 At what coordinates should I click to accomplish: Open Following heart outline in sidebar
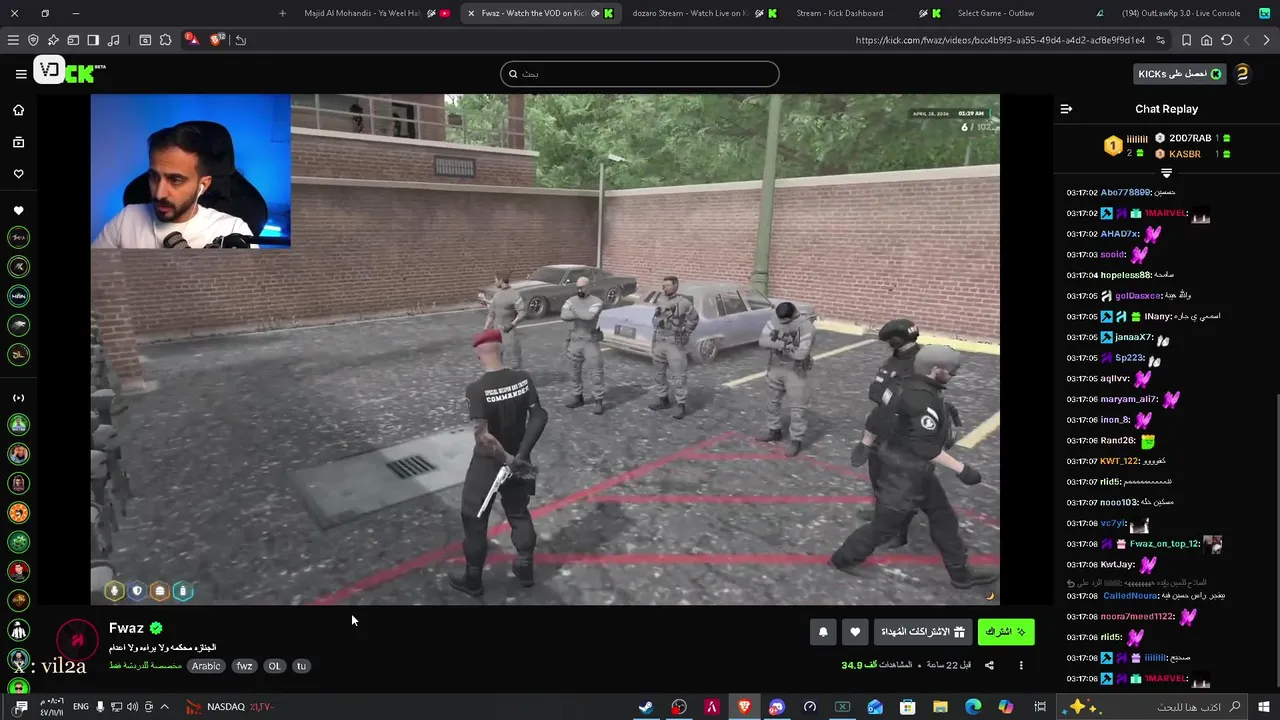tap(18, 174)
